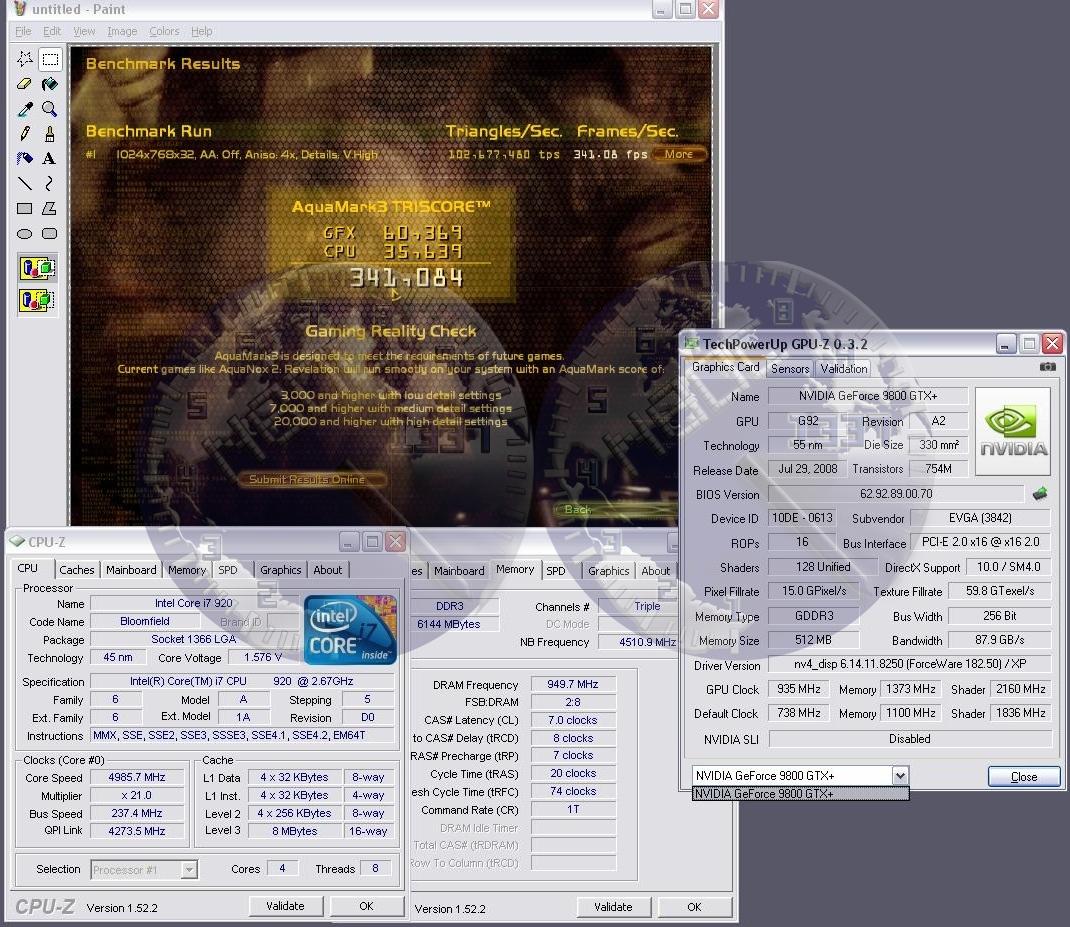Expand the GPU selection dropdown arrow in GPU-Z

tap(900, 775)
